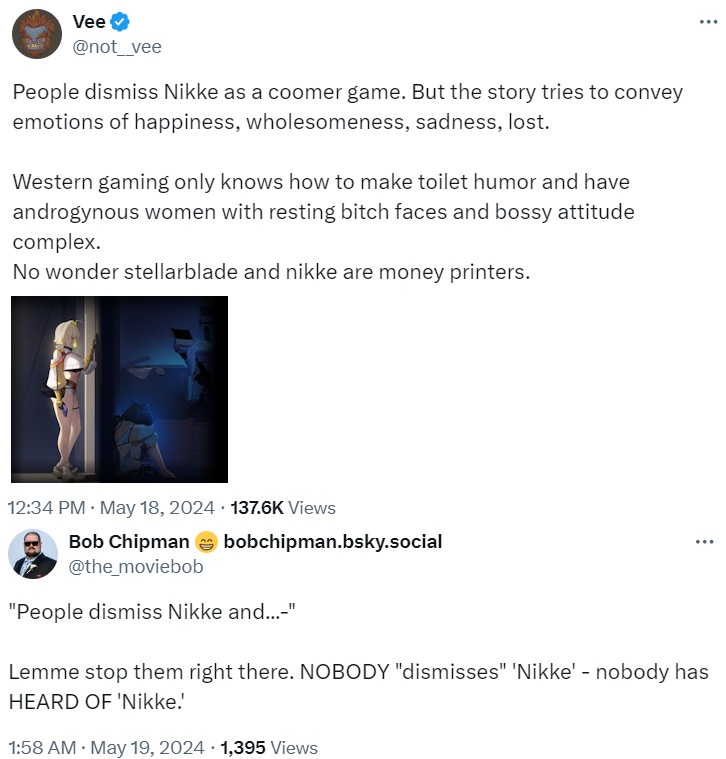This screenshot has height=759, width=726.
Task: Click the 1,395 Views count
Action: click(269, 747)
